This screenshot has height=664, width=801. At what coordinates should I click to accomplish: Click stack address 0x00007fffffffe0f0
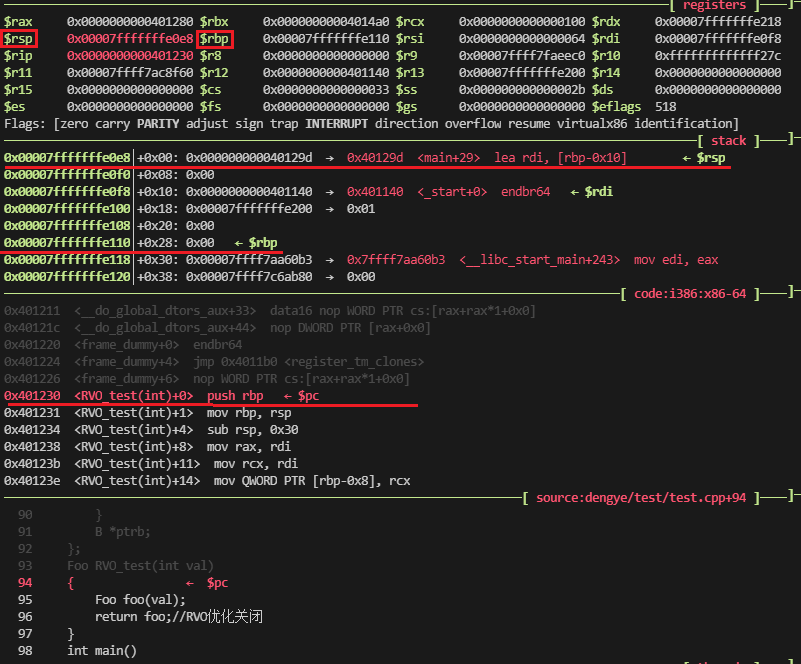[67, 175]
